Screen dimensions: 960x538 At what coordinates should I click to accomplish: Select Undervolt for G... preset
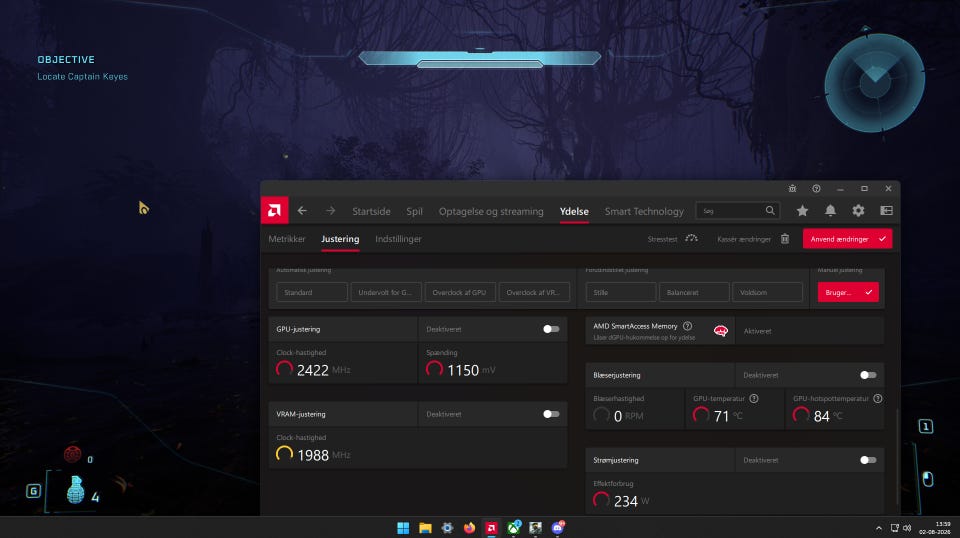pos(386,293)
